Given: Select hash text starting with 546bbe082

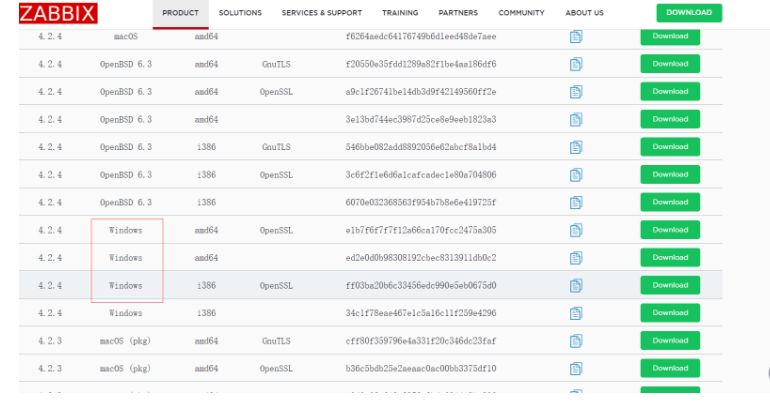Looking at the screenshot, I should click(x=421, y=147).
